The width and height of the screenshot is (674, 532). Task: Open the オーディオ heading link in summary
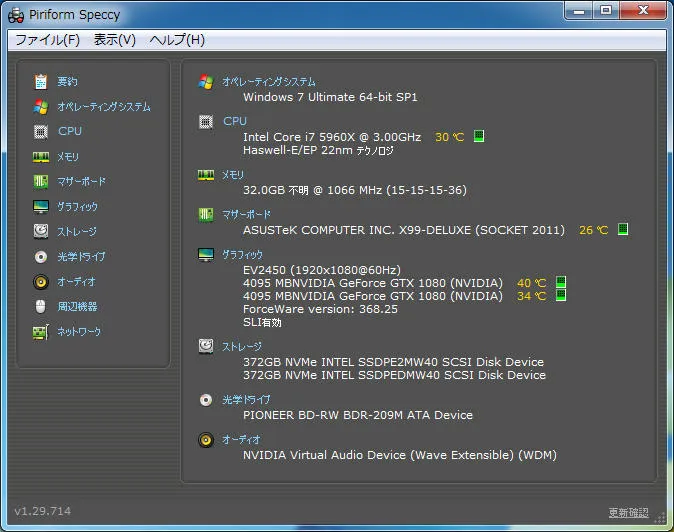click(241, 440)
